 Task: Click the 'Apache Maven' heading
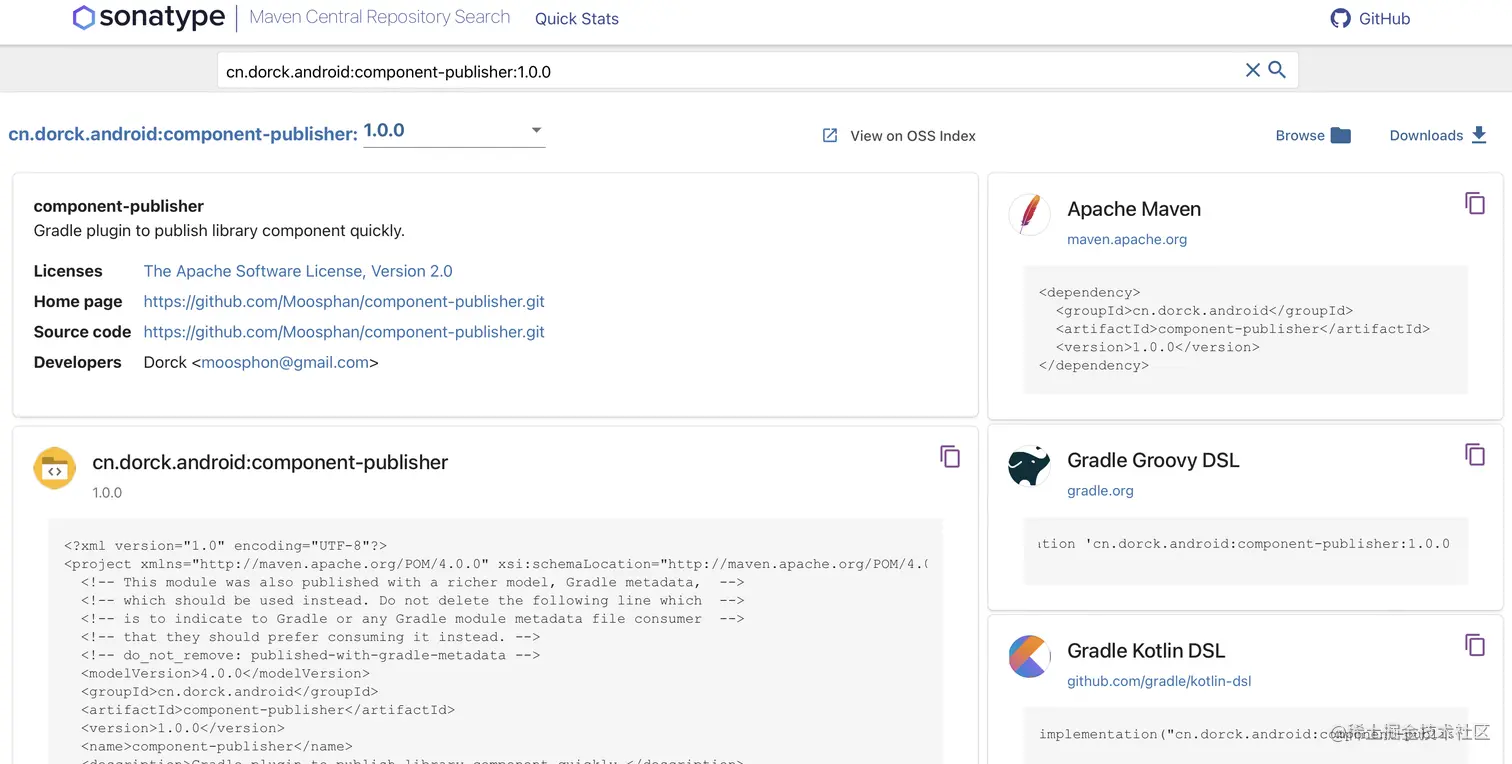[1134, 209]
